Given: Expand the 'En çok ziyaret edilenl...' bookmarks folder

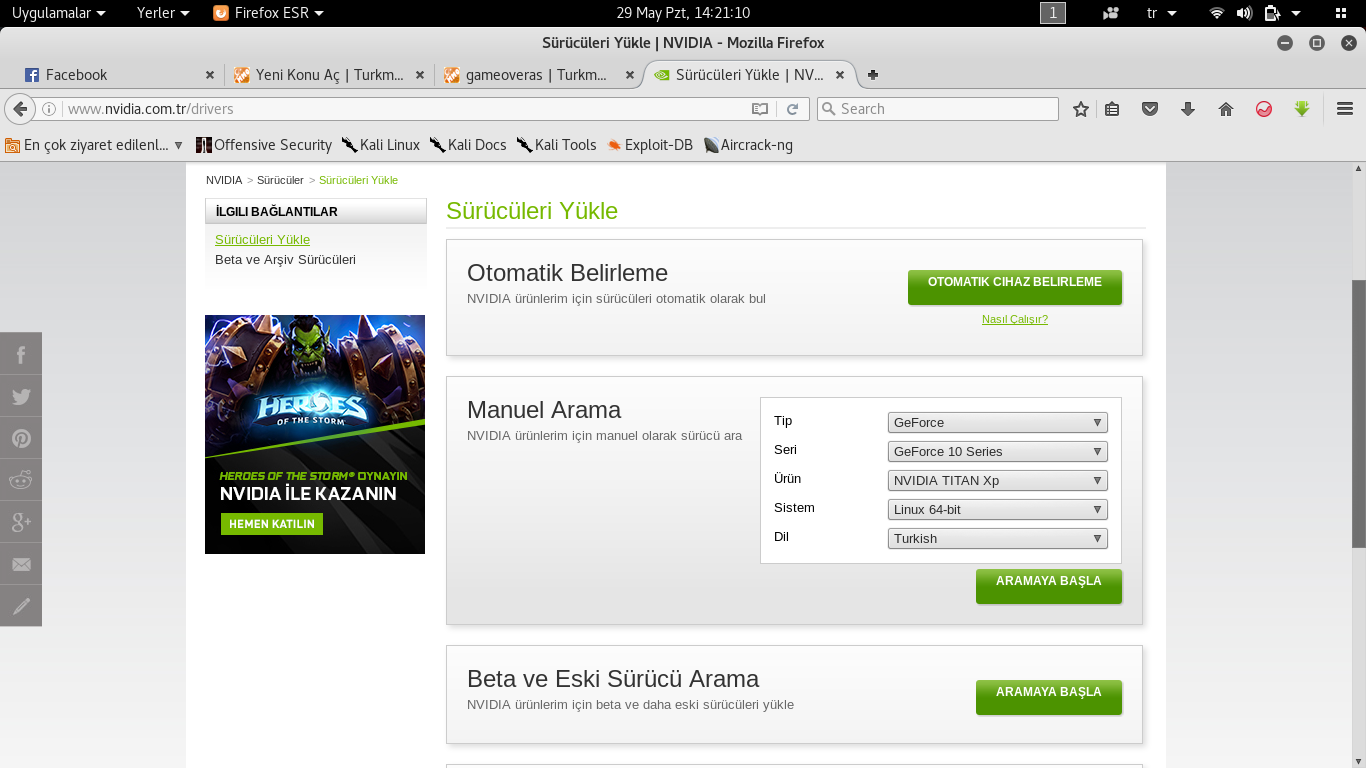Looking at the screenshot, I should pos(94,145).
